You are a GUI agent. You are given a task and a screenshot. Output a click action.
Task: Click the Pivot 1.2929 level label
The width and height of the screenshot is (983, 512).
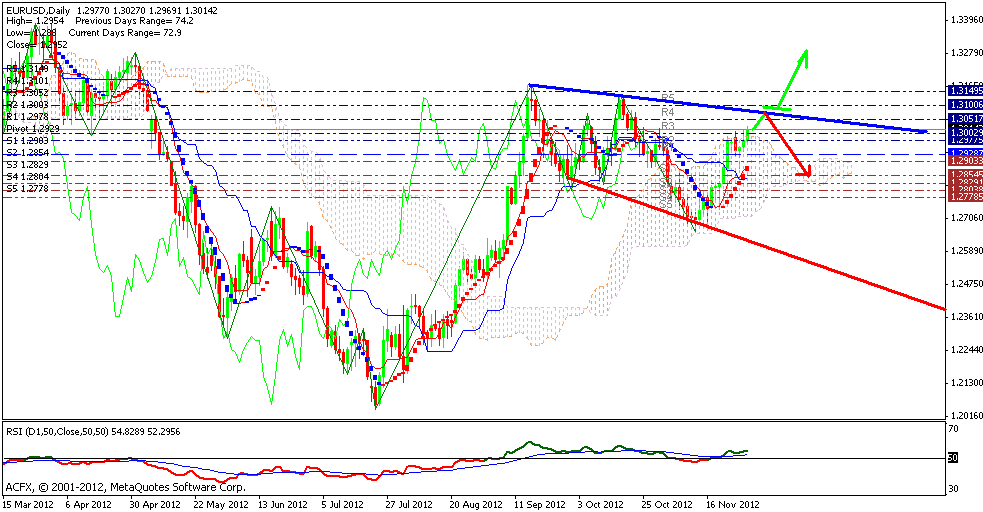(34, 130)
